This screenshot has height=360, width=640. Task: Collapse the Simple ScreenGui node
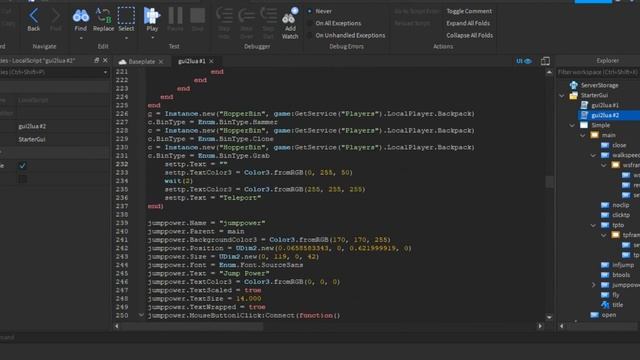[572, 125]
